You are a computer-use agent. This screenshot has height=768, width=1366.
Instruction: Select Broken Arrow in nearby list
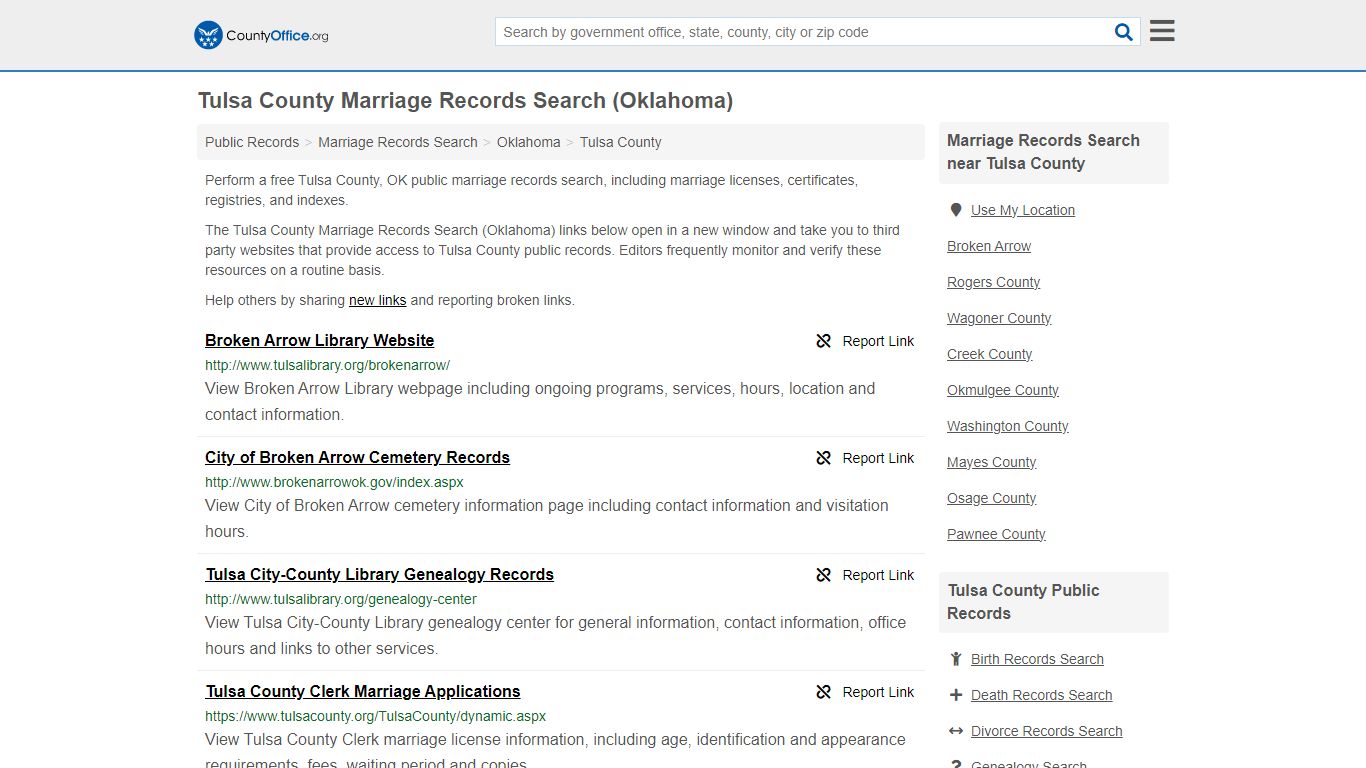tap(989, 246)
